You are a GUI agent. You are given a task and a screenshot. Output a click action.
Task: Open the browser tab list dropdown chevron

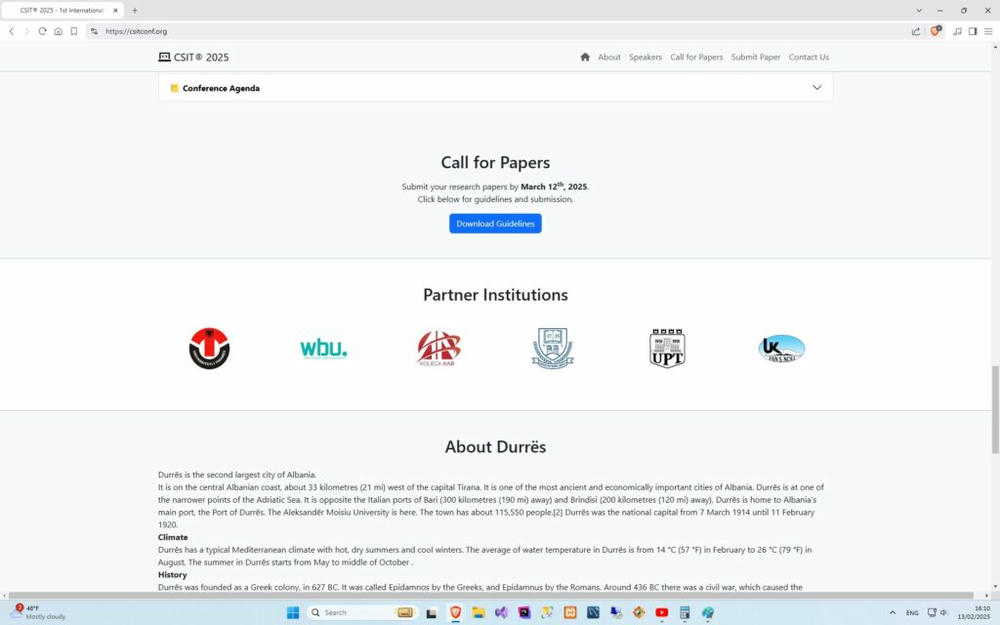click(x=919, y=10)
